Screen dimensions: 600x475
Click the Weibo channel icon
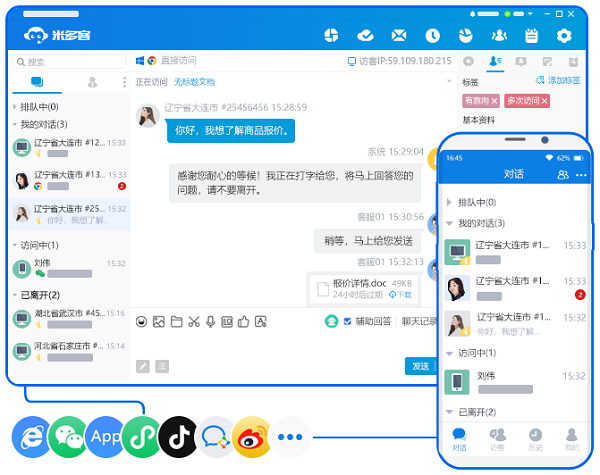[252, 437]
